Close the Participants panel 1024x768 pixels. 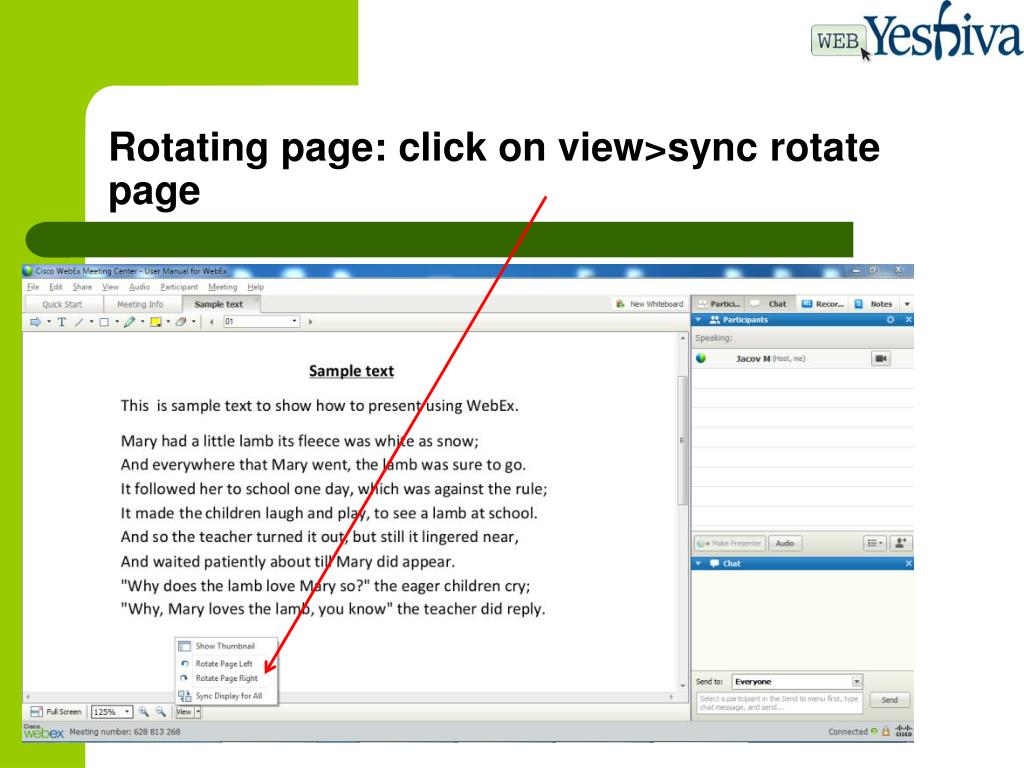pyautogui.click(x=908, y=320)
